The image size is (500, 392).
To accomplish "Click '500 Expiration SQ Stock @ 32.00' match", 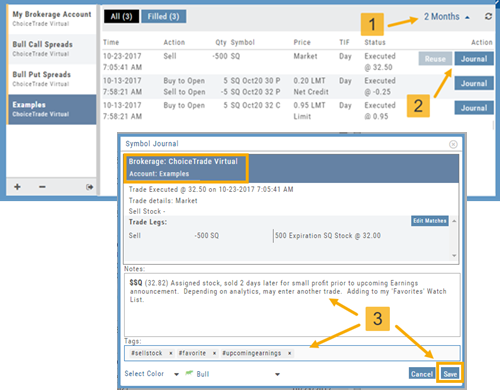I will coord(328,236).
